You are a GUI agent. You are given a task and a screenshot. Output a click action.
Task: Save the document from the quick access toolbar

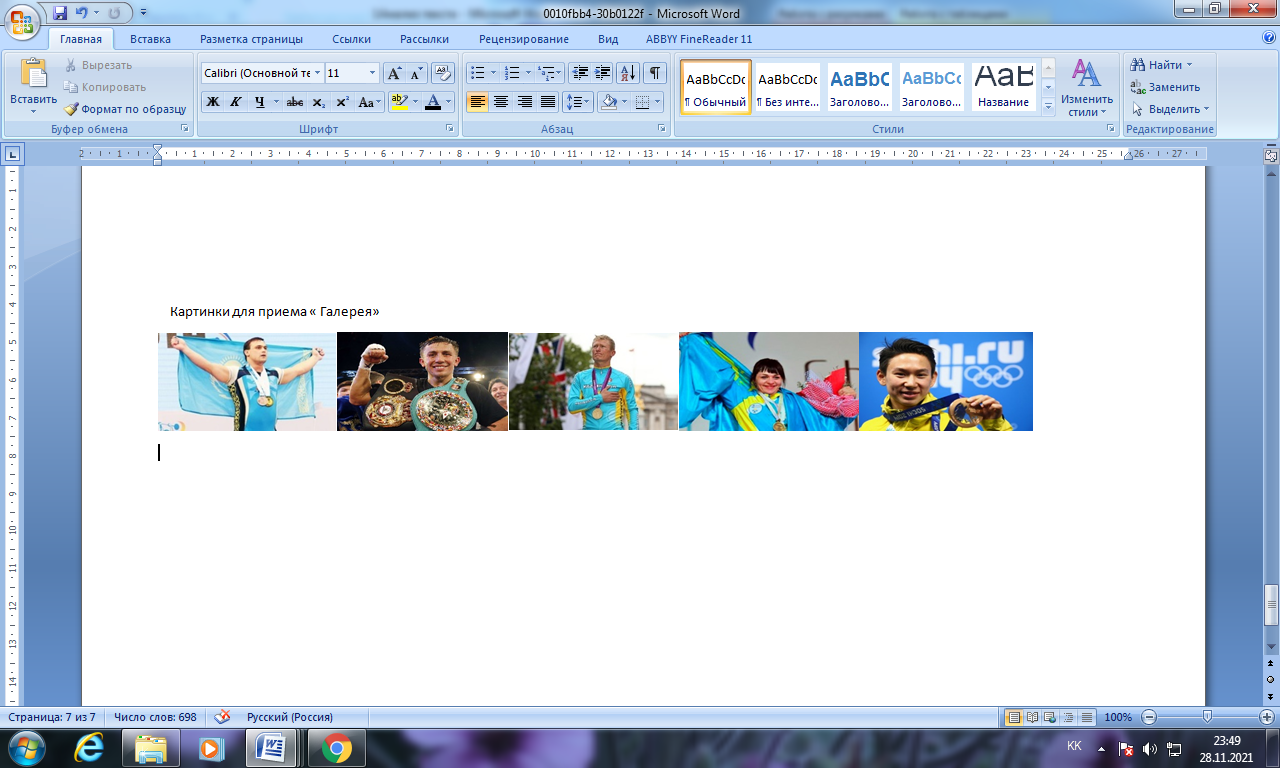60,13
